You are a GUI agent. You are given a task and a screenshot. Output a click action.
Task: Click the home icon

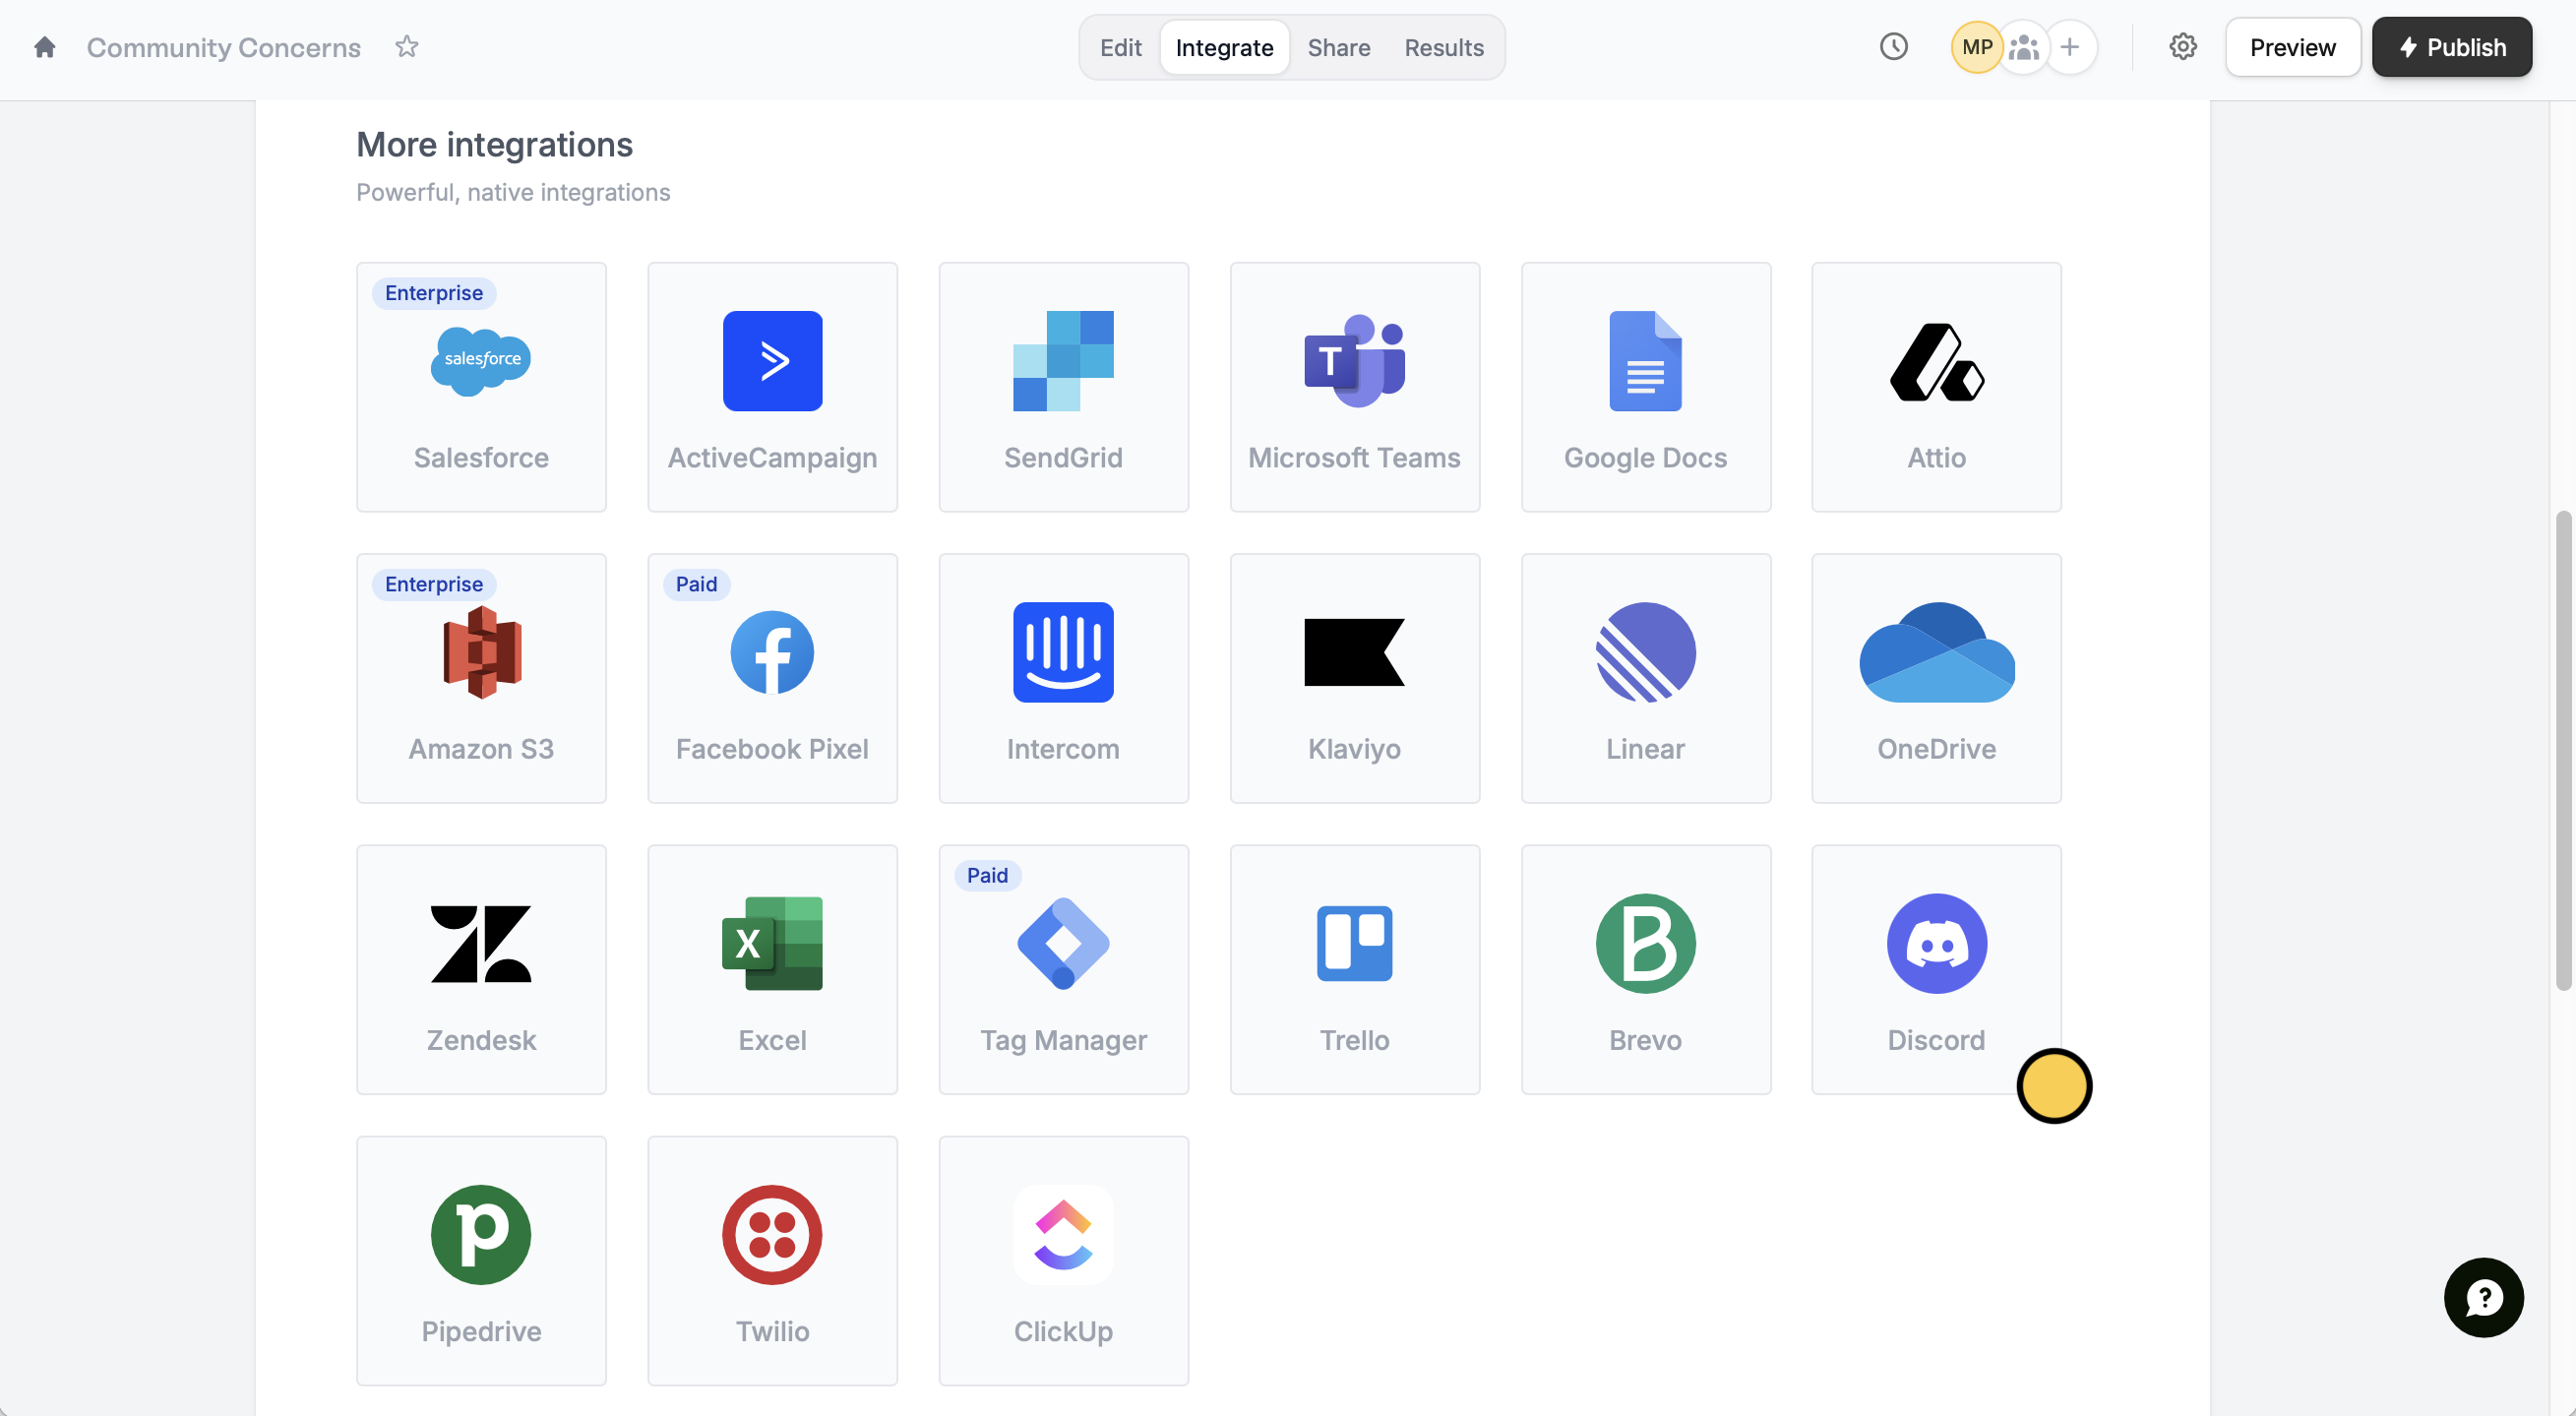[x=44, y=47]
